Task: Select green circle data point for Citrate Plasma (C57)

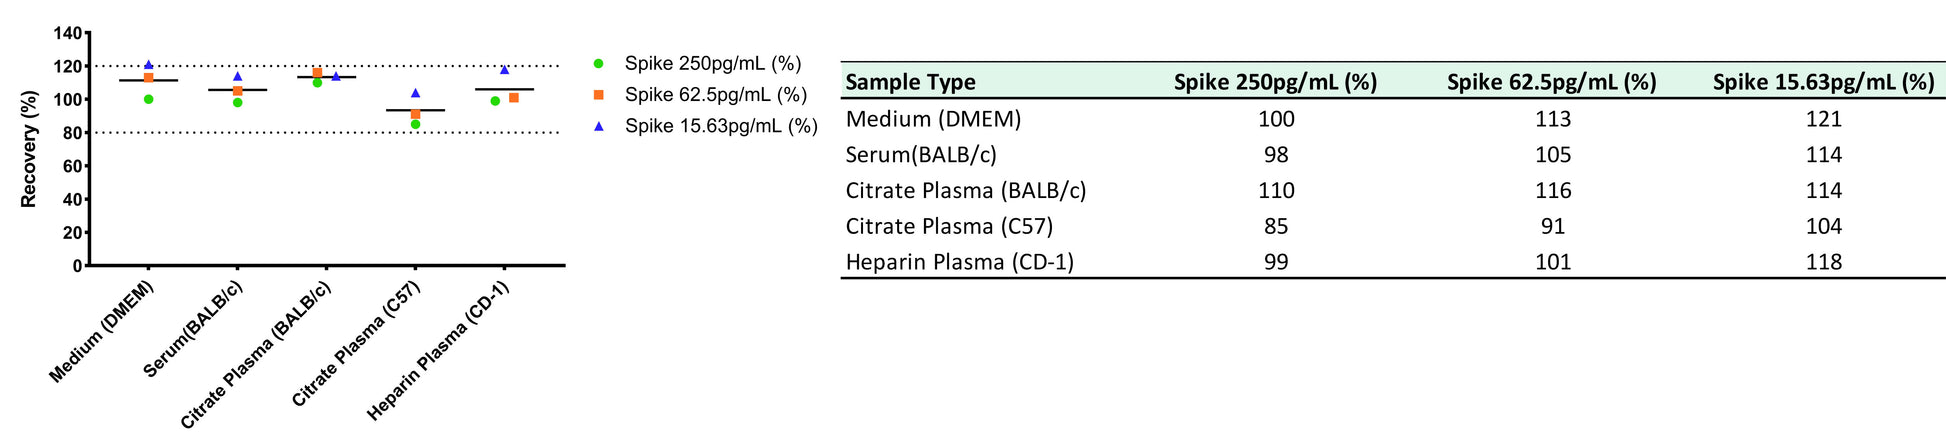Action: [x=416, y=124]
